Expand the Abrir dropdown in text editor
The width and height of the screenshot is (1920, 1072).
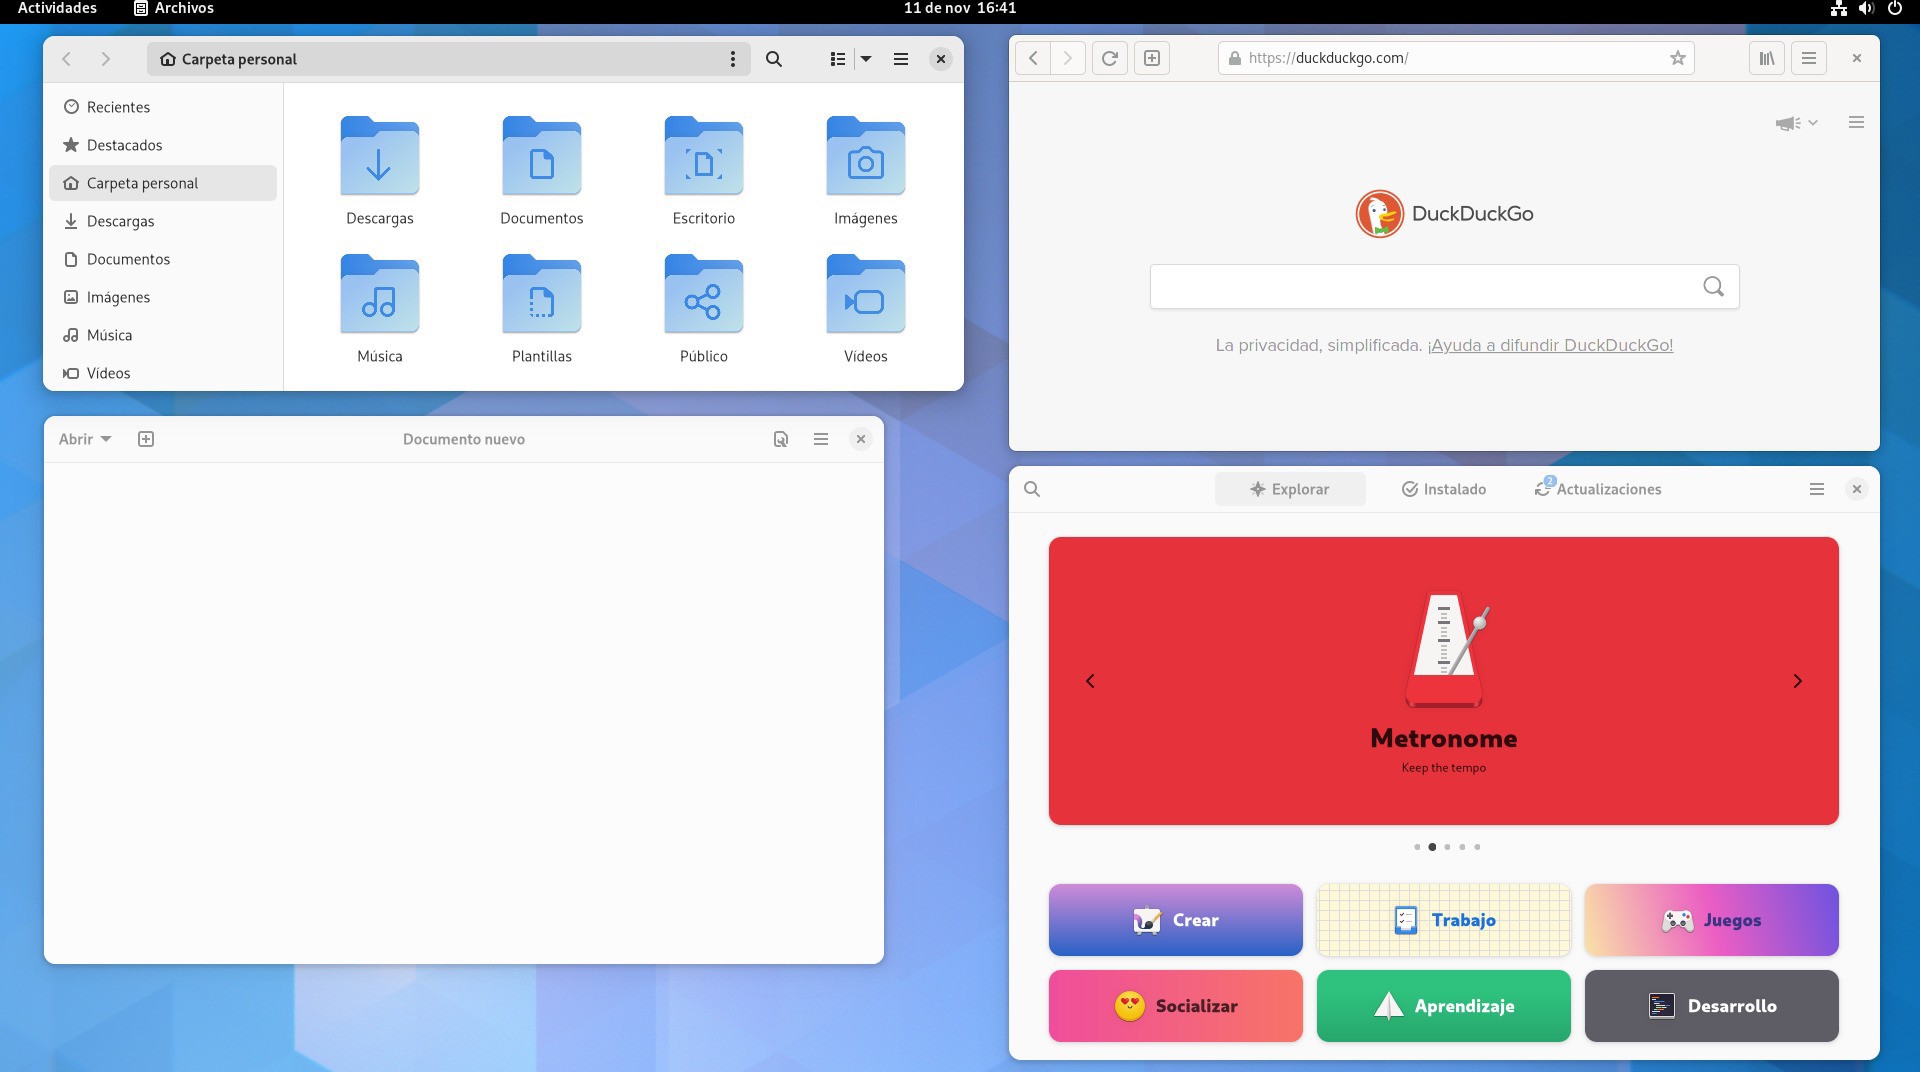pos(85,439)
